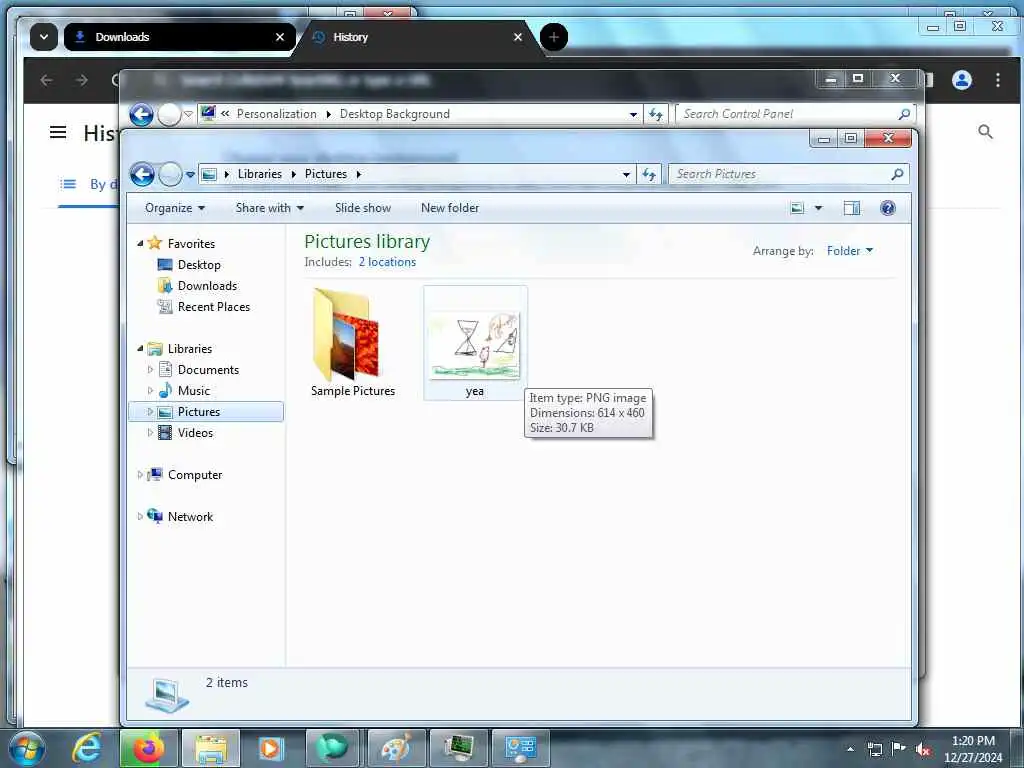The image size is (1024, 768).
Task: Open the History page hamburger menu
Action: coord(58,133)
